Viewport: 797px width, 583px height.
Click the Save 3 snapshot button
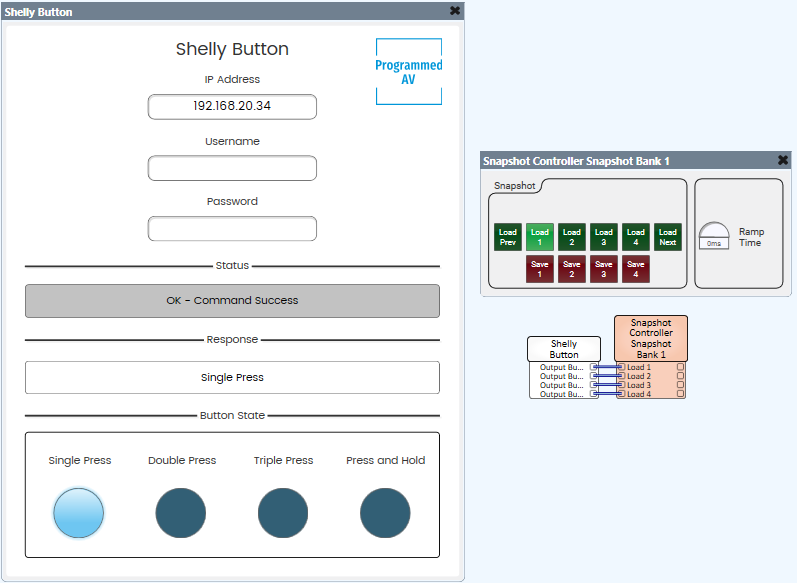point(604,269)
